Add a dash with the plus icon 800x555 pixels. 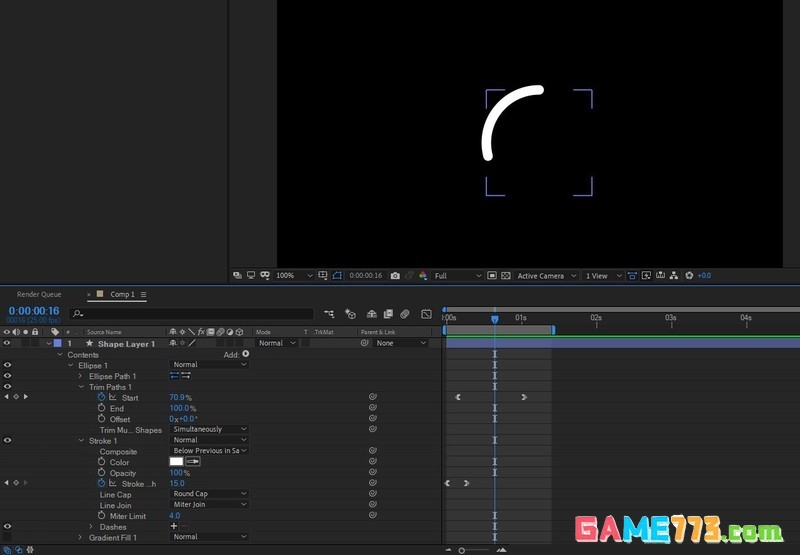174,526
